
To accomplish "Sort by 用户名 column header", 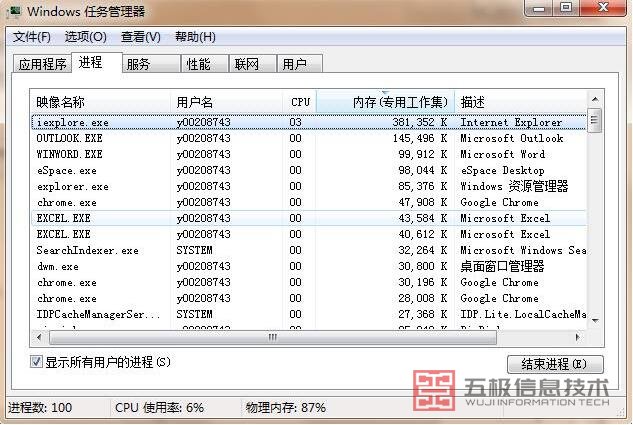I will (226, 102).
